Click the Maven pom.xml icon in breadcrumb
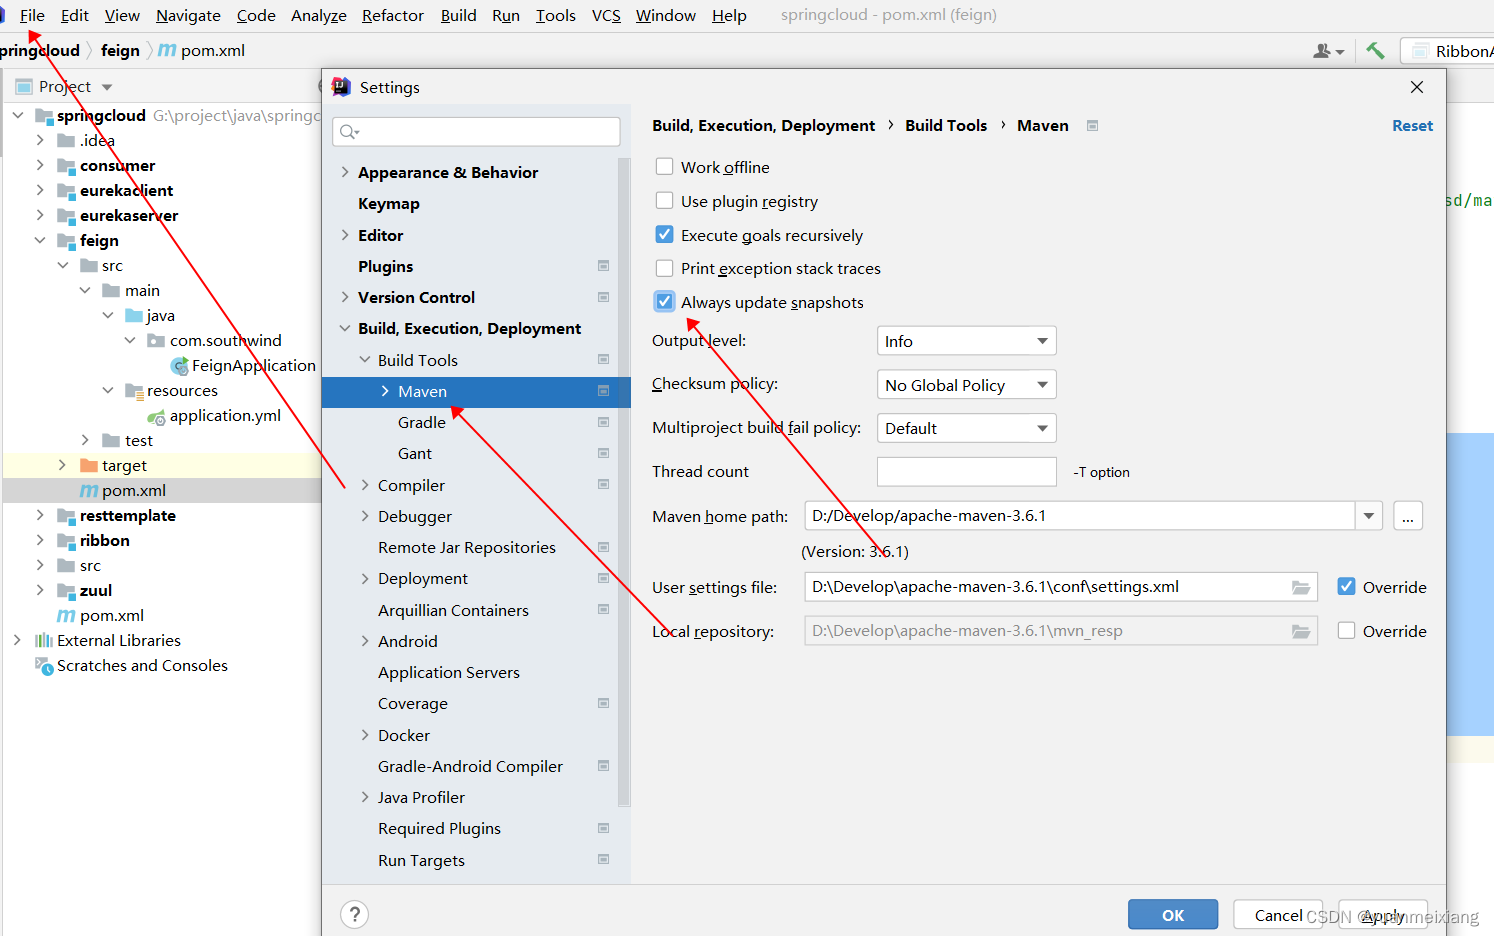This screenshot has height=936, width=1494. click(x=167, y=50)
